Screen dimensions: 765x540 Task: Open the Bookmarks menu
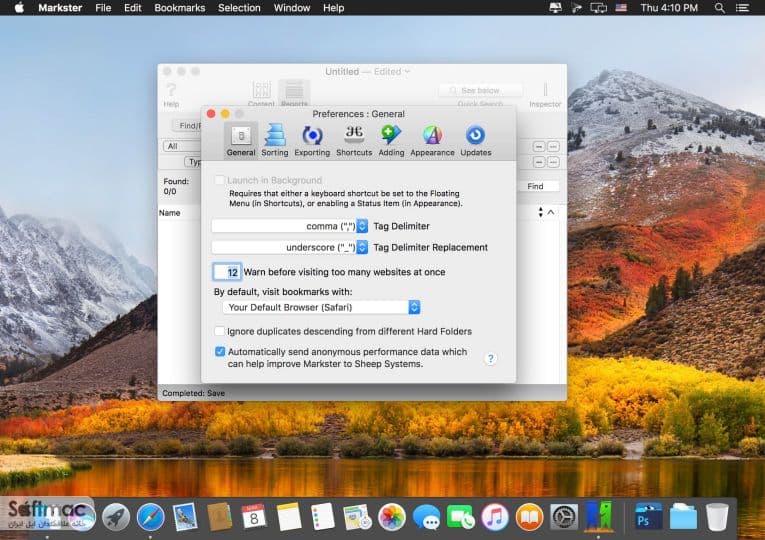click(x=180, y=8)
